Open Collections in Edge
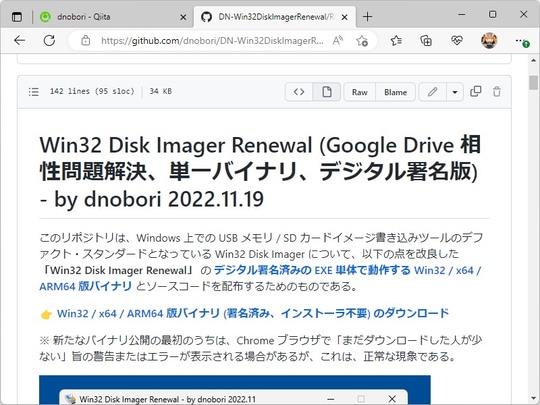This screenshot has height=405, width=540. 426,41
